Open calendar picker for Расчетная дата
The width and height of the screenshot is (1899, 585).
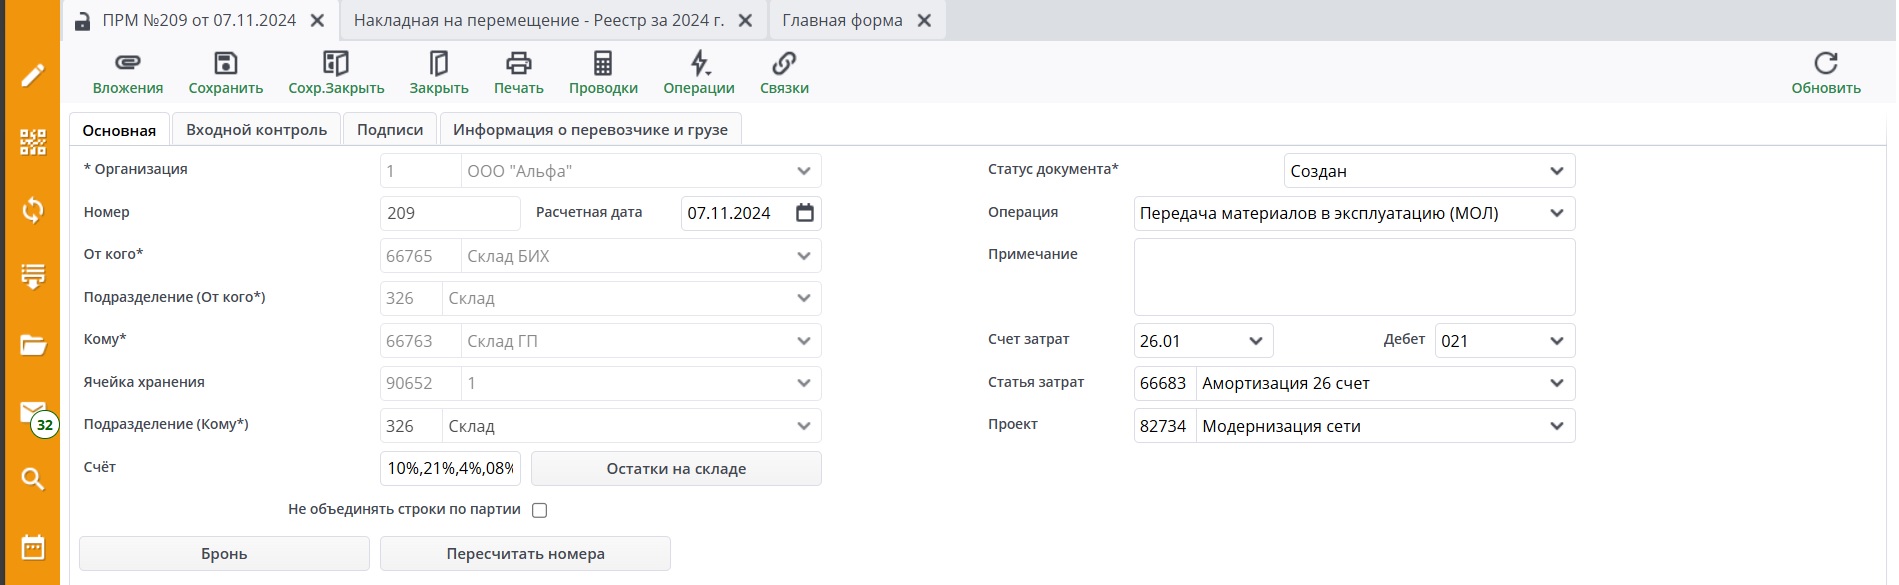pyautogui.click(x=805, y=213)
